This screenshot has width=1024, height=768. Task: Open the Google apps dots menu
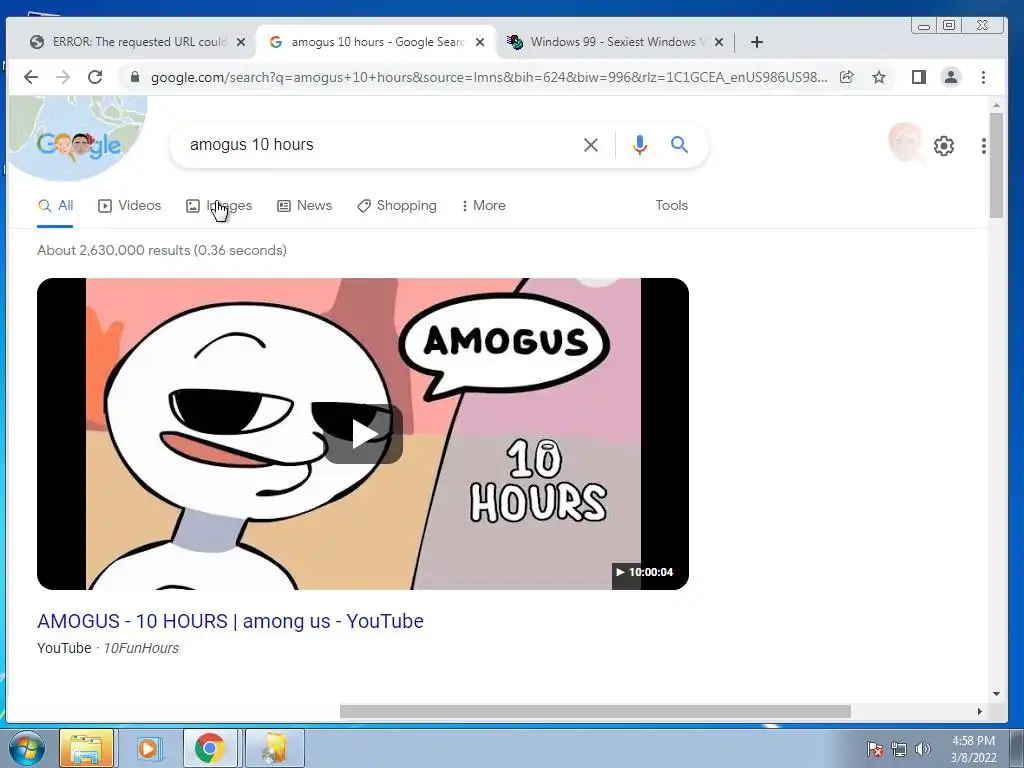click(984, 145)
